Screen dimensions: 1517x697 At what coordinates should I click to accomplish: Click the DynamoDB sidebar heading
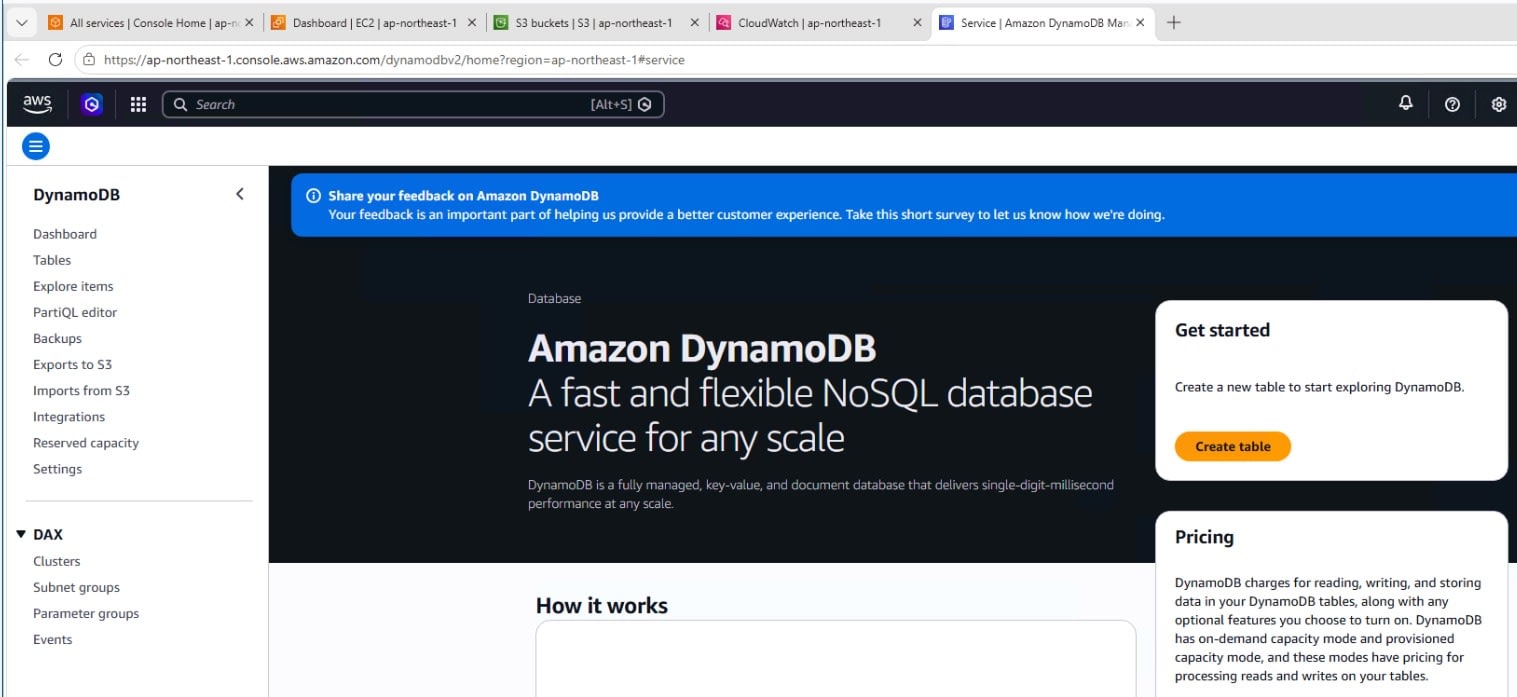tap(76, 195)
